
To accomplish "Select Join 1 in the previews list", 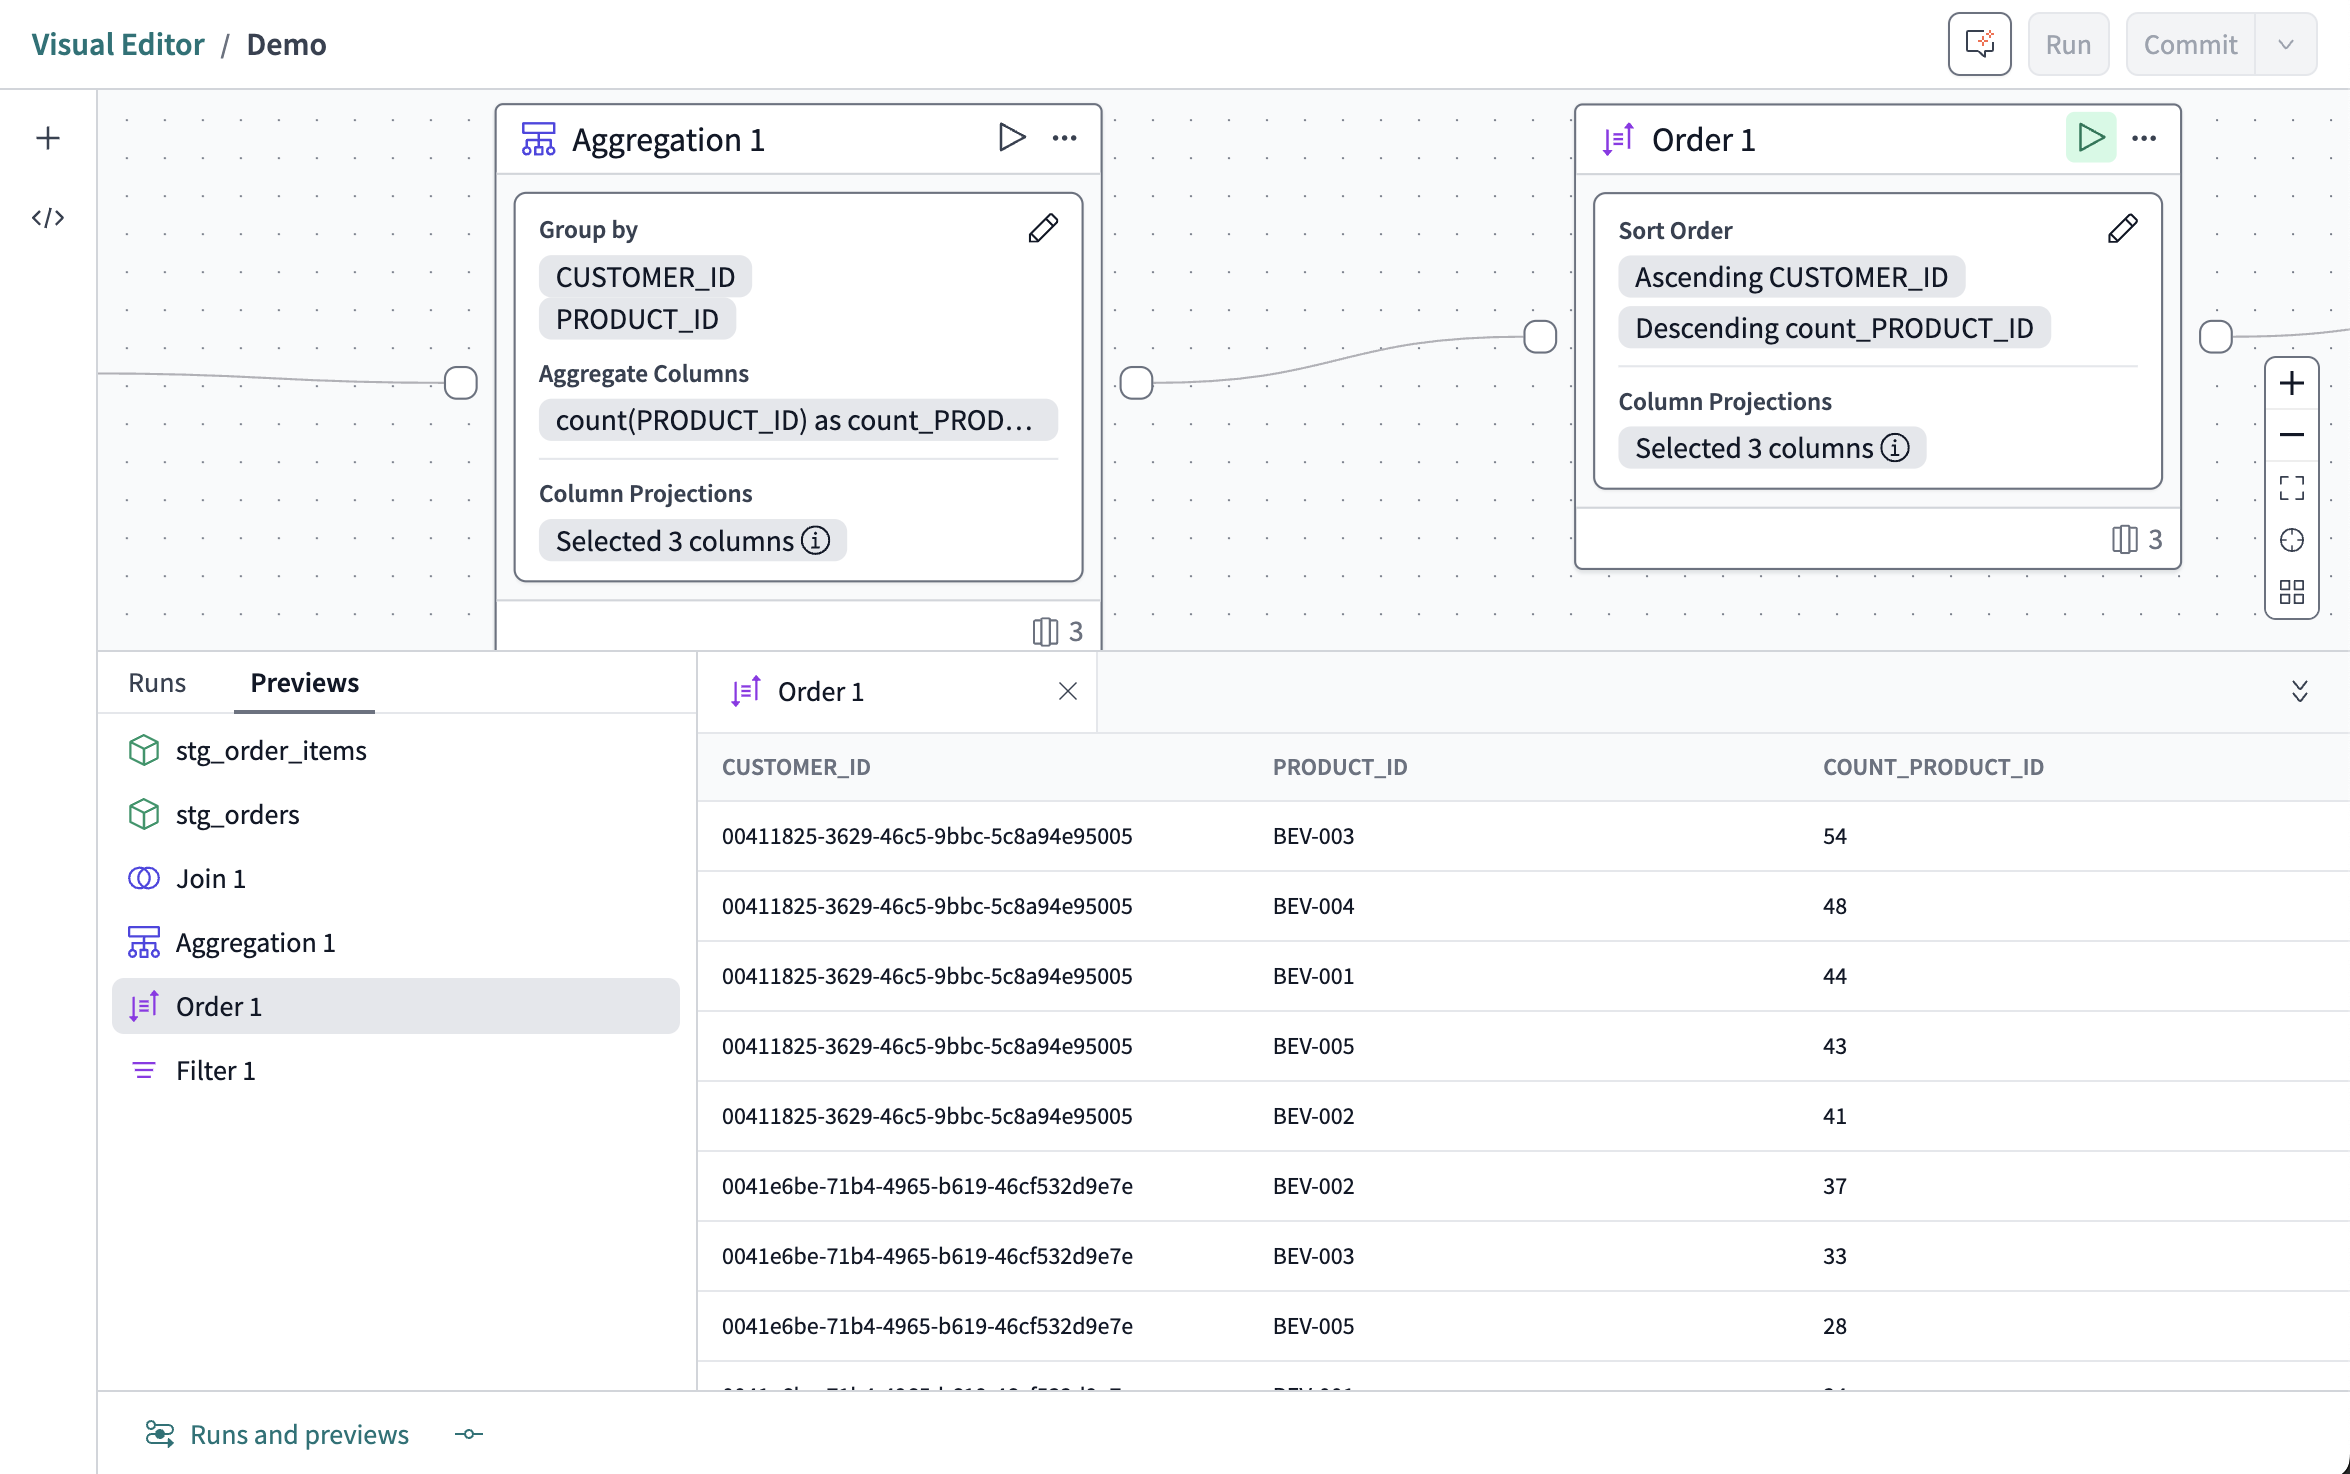I will pyautogui.click(x=210, y=878).
